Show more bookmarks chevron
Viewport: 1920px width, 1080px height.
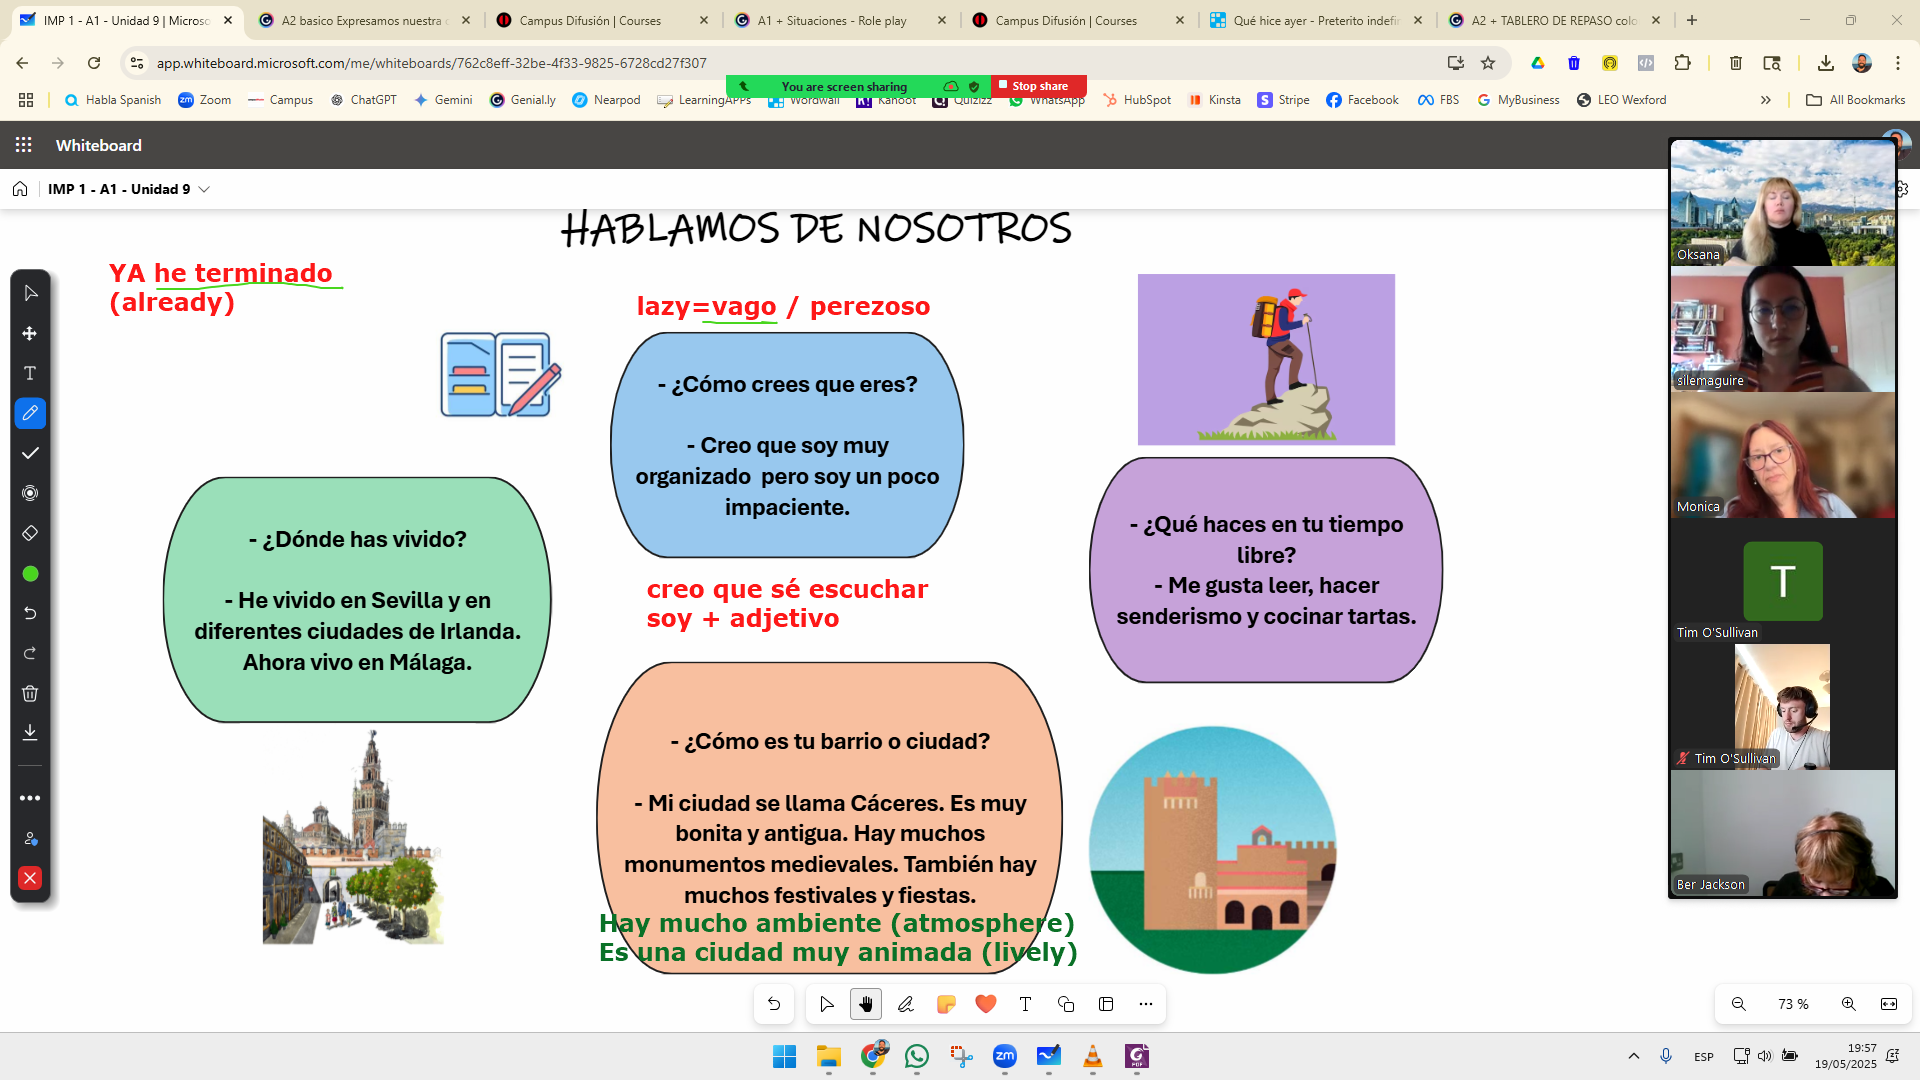1766,100
